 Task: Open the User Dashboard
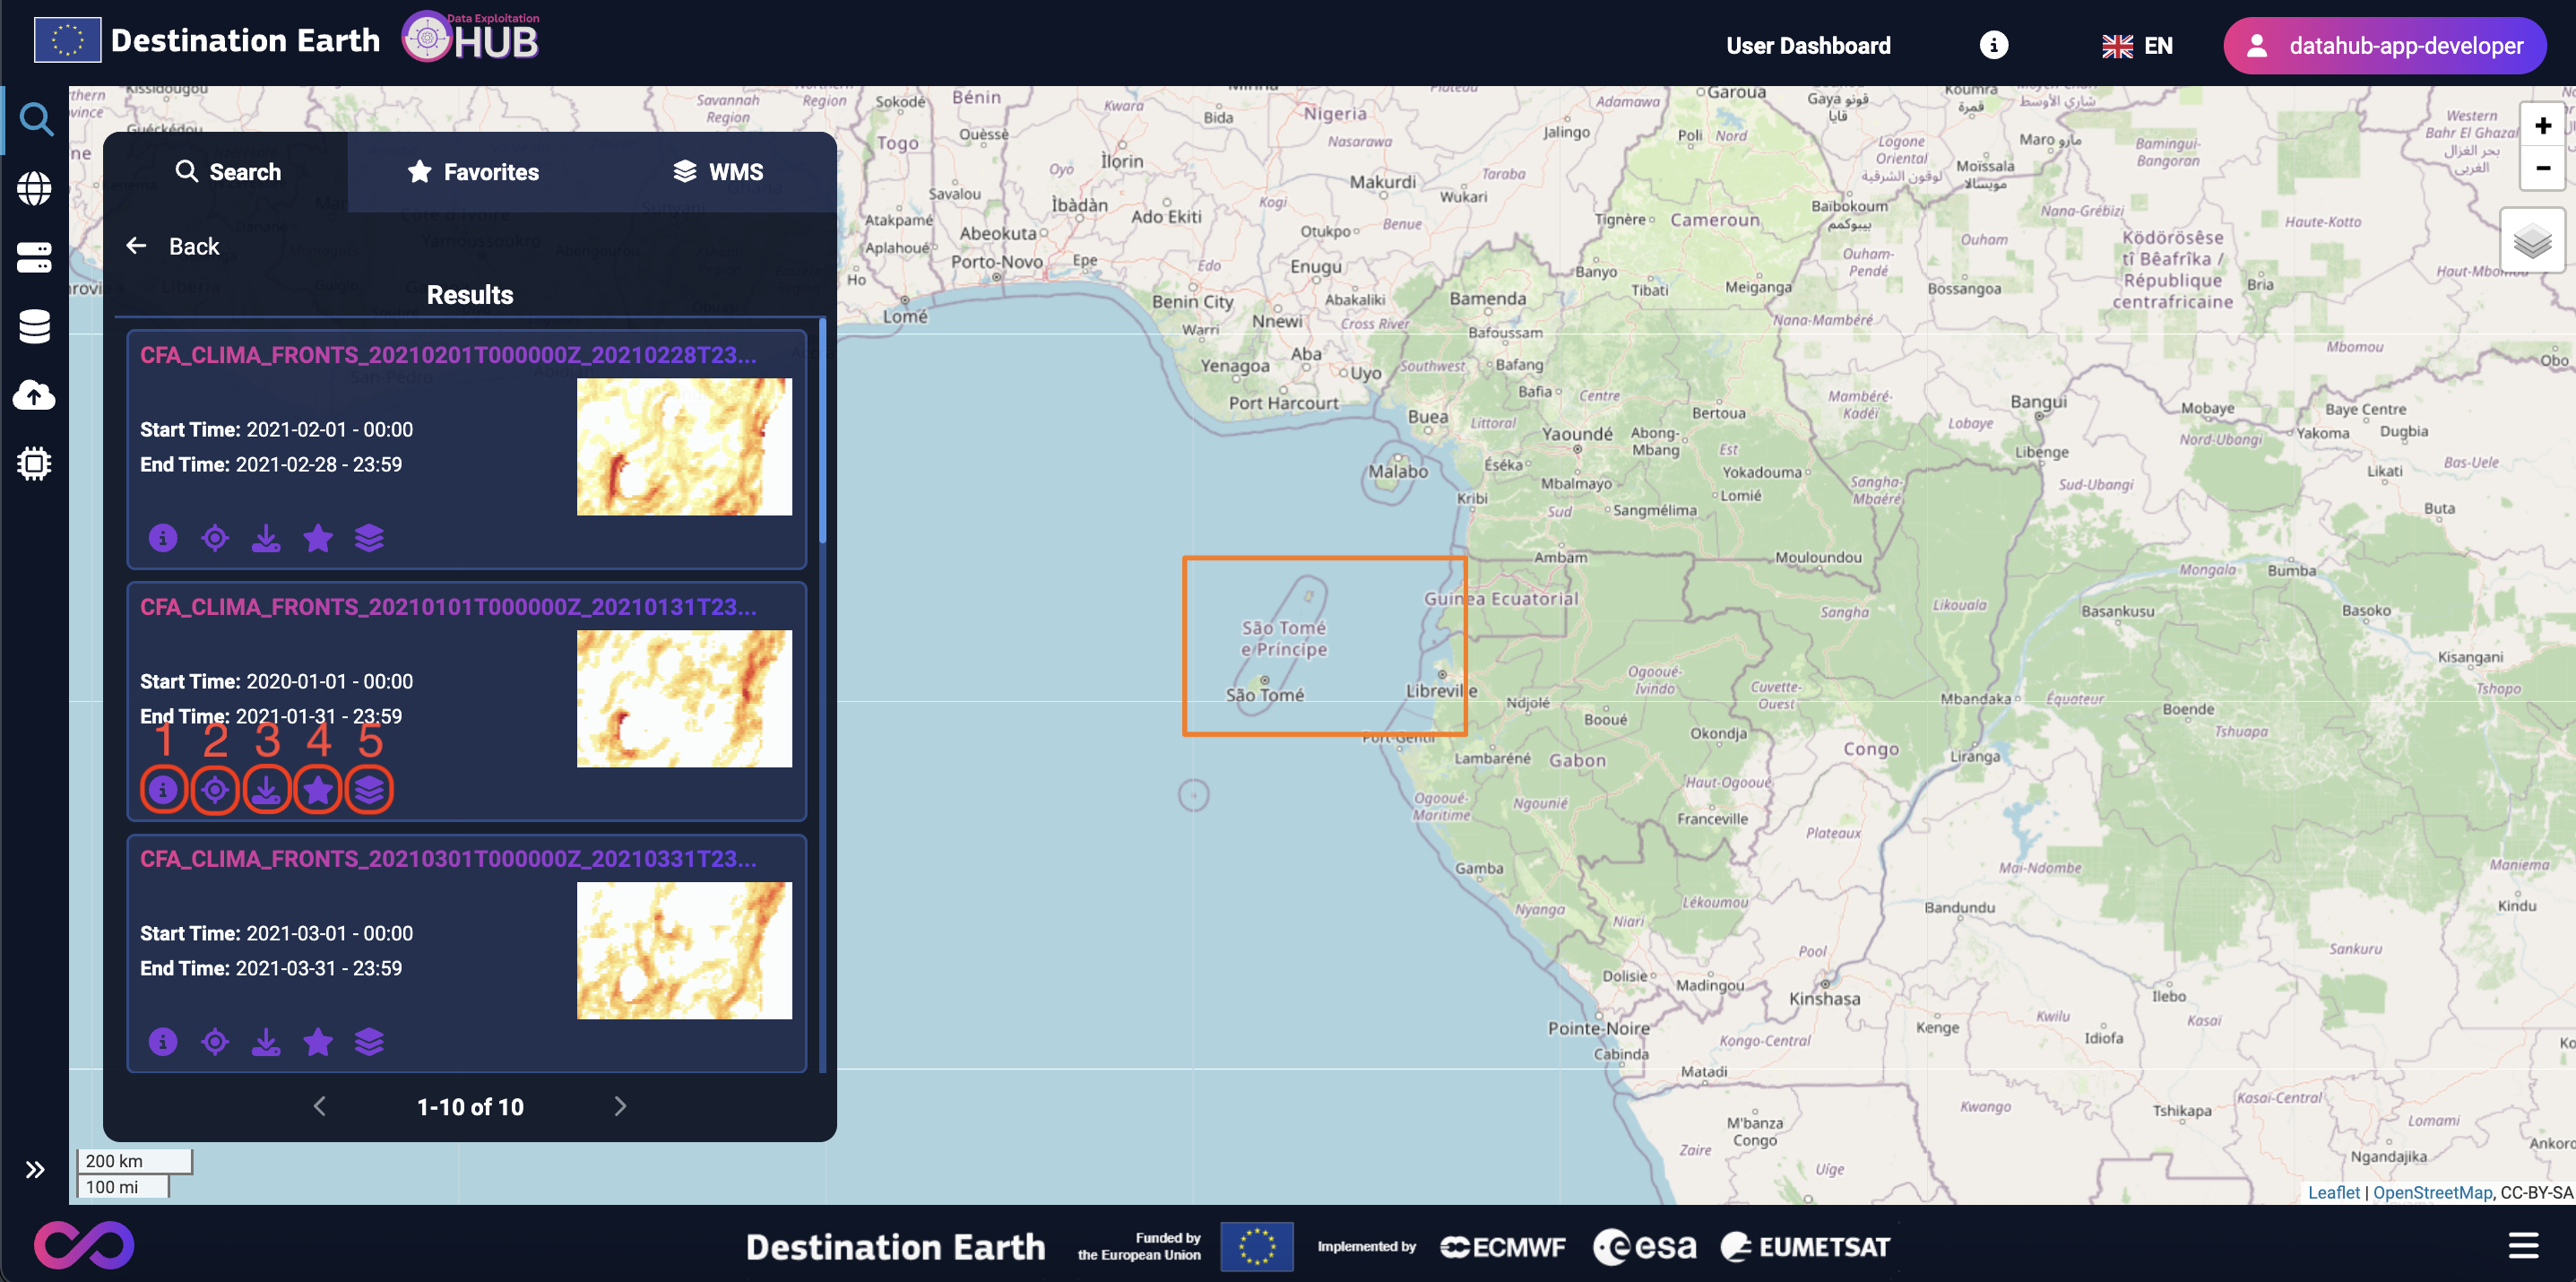(1808, 46)
